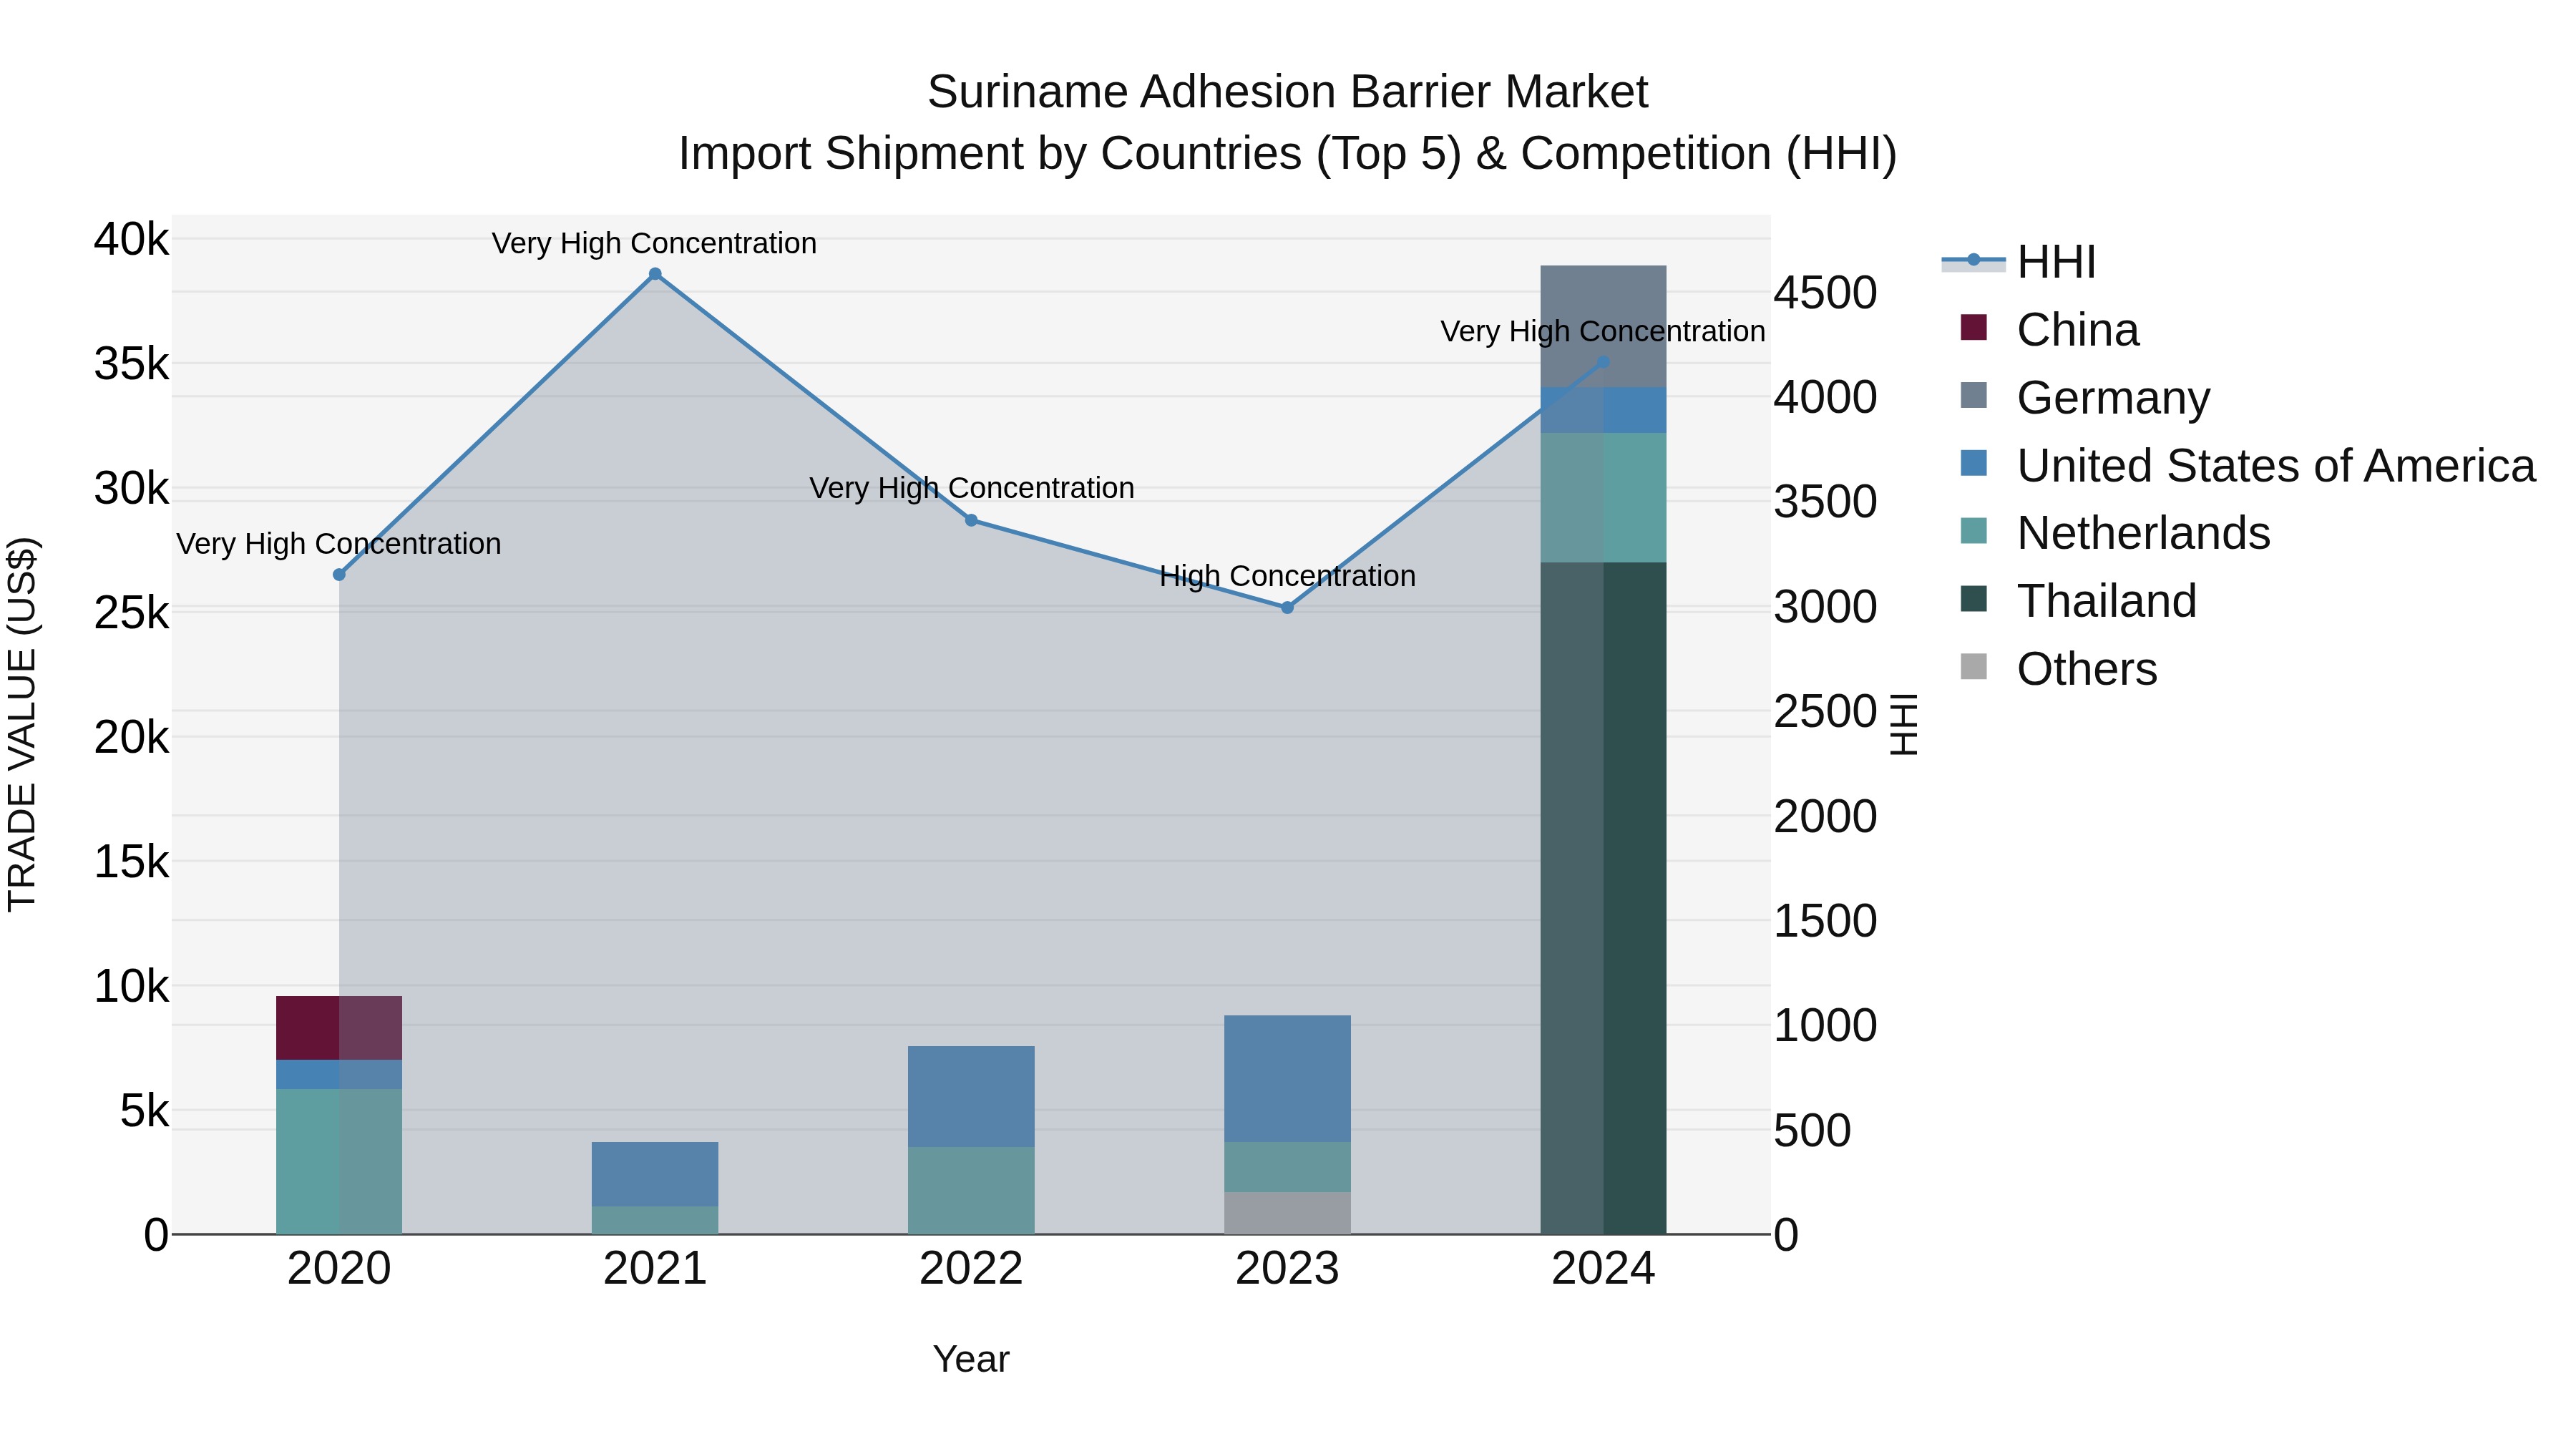Viewport: 2576px width, 1449px height.
Task: Click the Germany gray-blue color swatch
Action: tap(1974, 395)
